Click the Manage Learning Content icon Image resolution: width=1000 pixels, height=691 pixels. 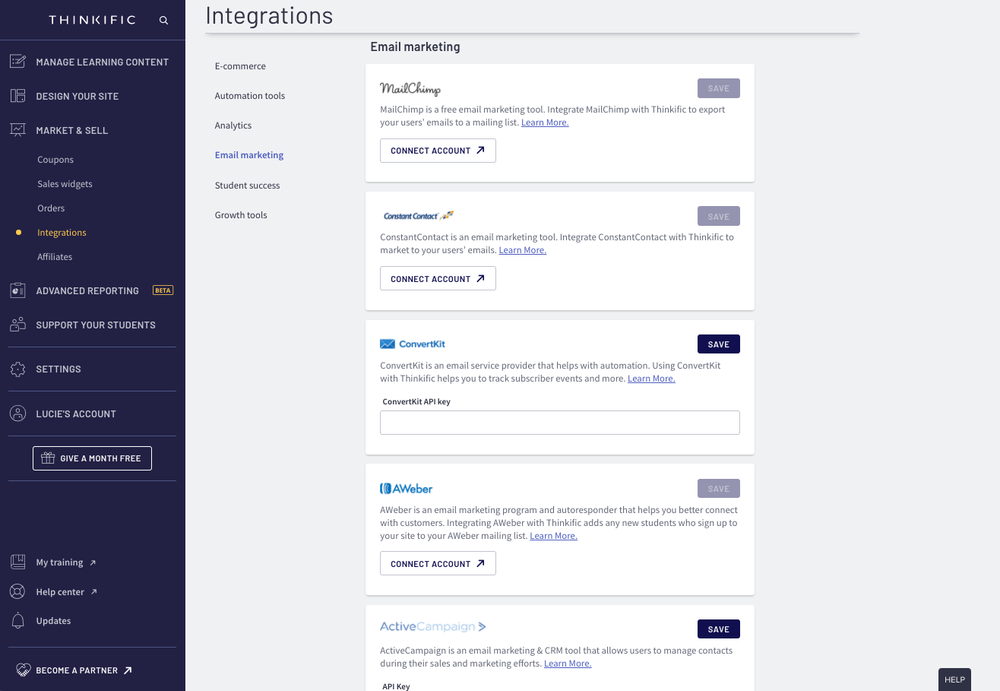pyautogui.click(x=18, y=61)
